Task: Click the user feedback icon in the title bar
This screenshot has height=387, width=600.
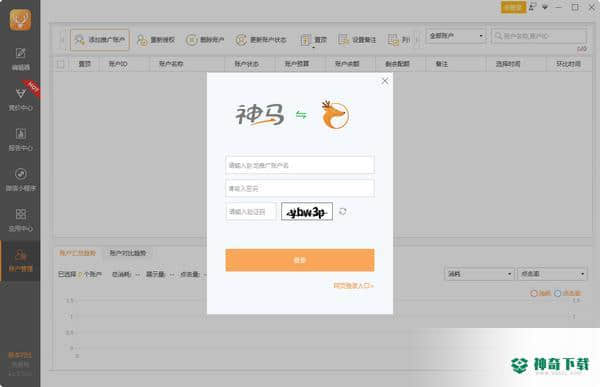Action: 533,7
